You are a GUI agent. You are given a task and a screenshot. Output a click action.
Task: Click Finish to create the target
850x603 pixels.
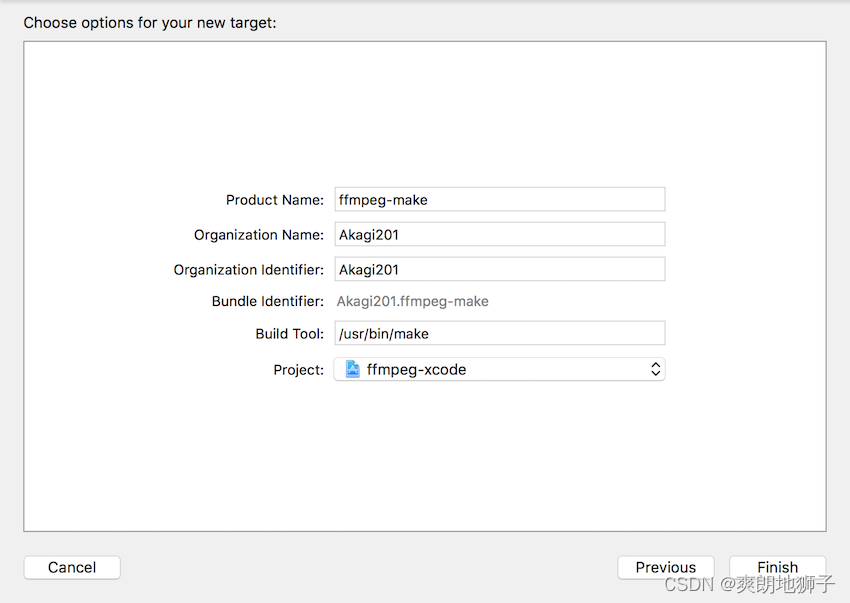[777, 567]
